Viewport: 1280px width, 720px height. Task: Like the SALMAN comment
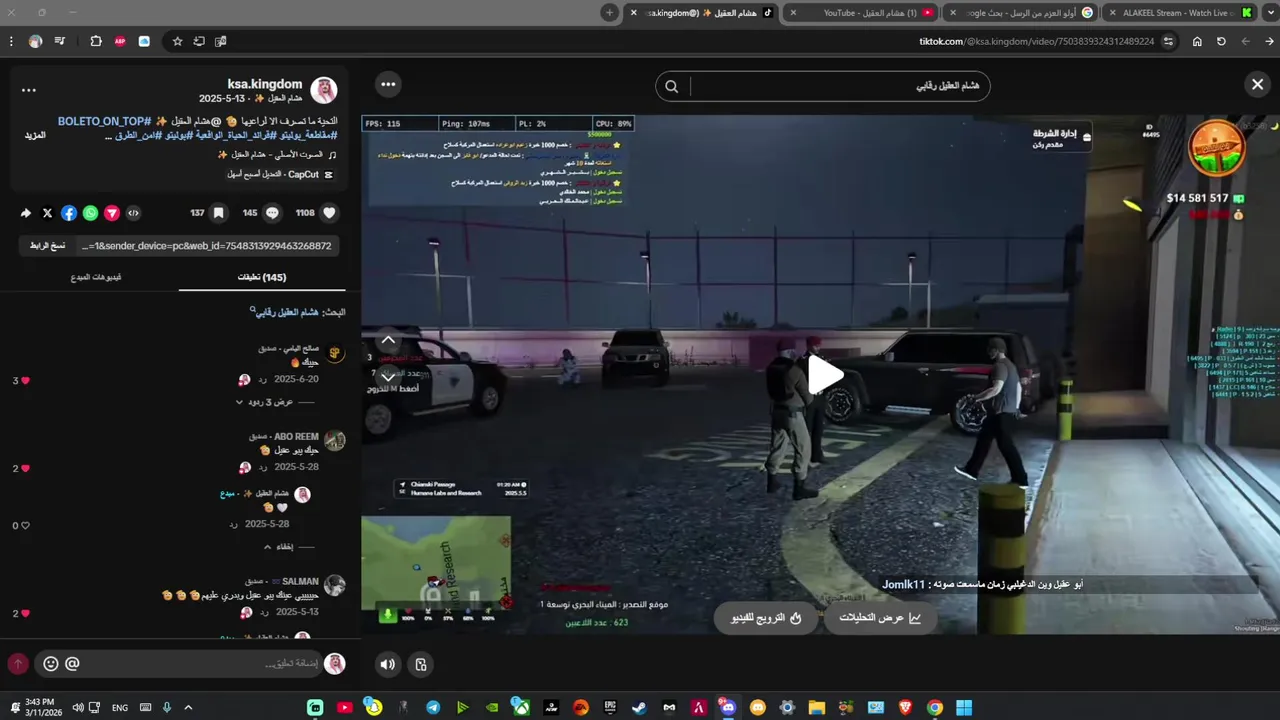(x=25, y=613)
